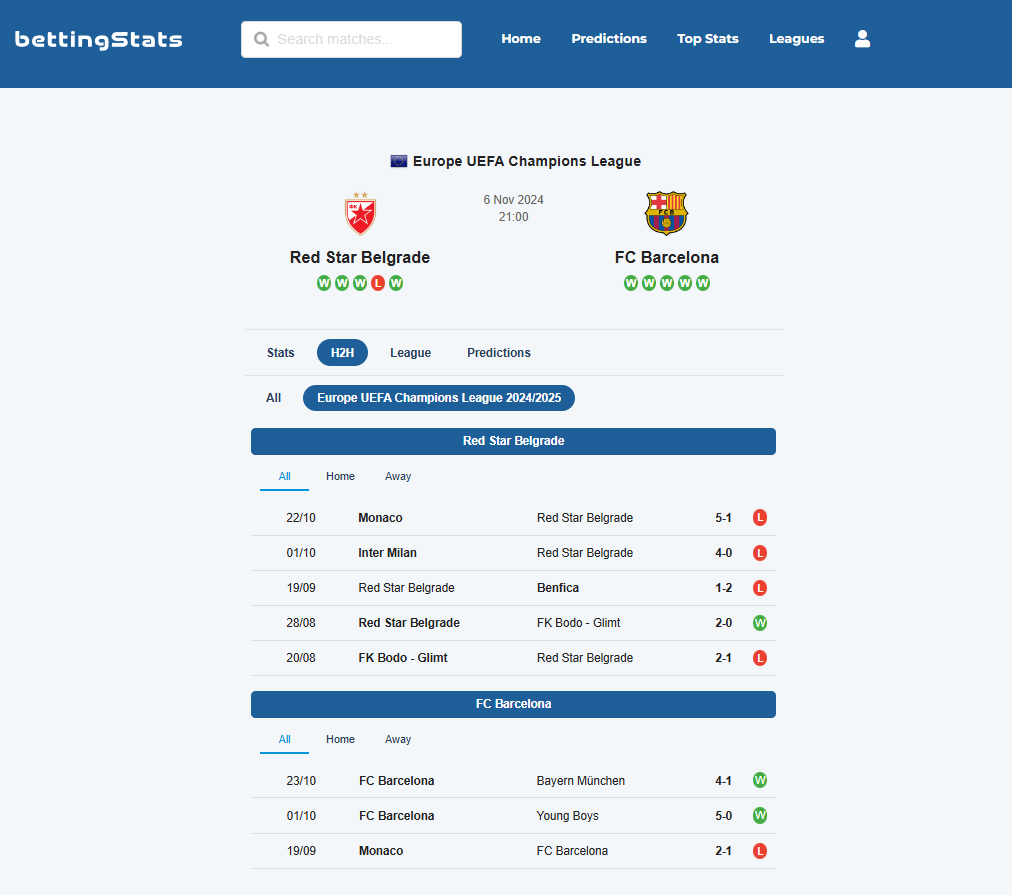Switch to the Stats tab
Screen dimensions: 1012x895
(x=281, y=353)
